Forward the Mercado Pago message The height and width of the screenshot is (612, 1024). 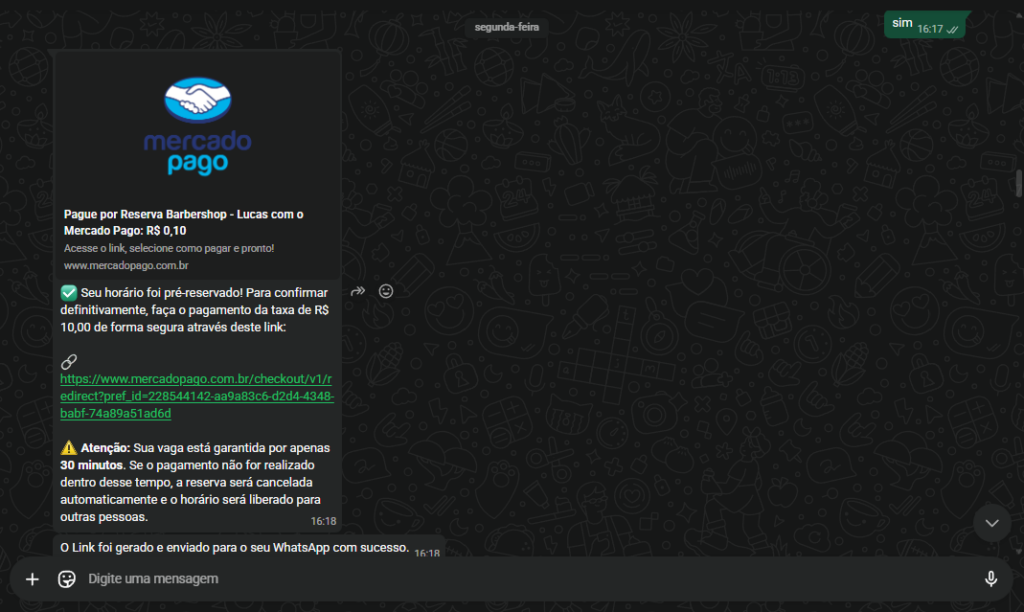[358, 291]
